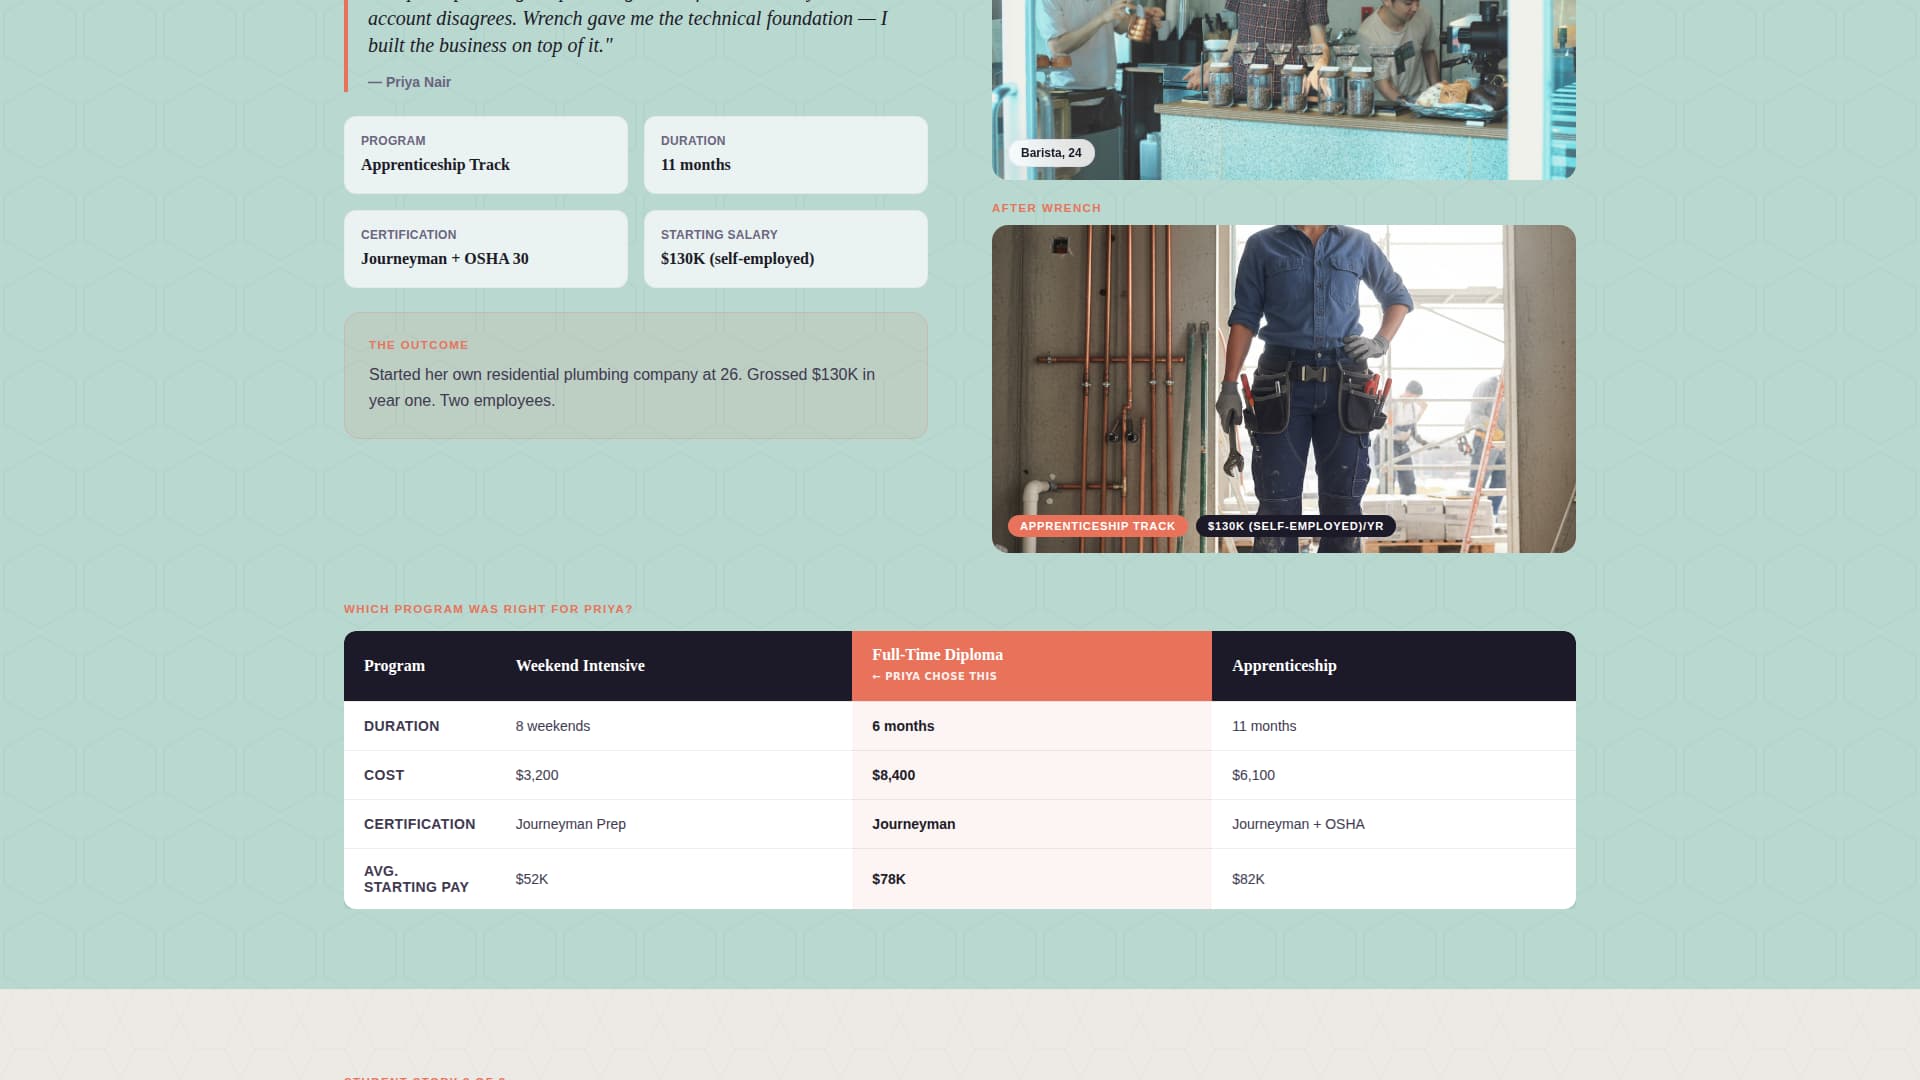Click the Journeyman Prep cell
The width and height of the screenshot is (1920, 1080).
click(674, 824)
